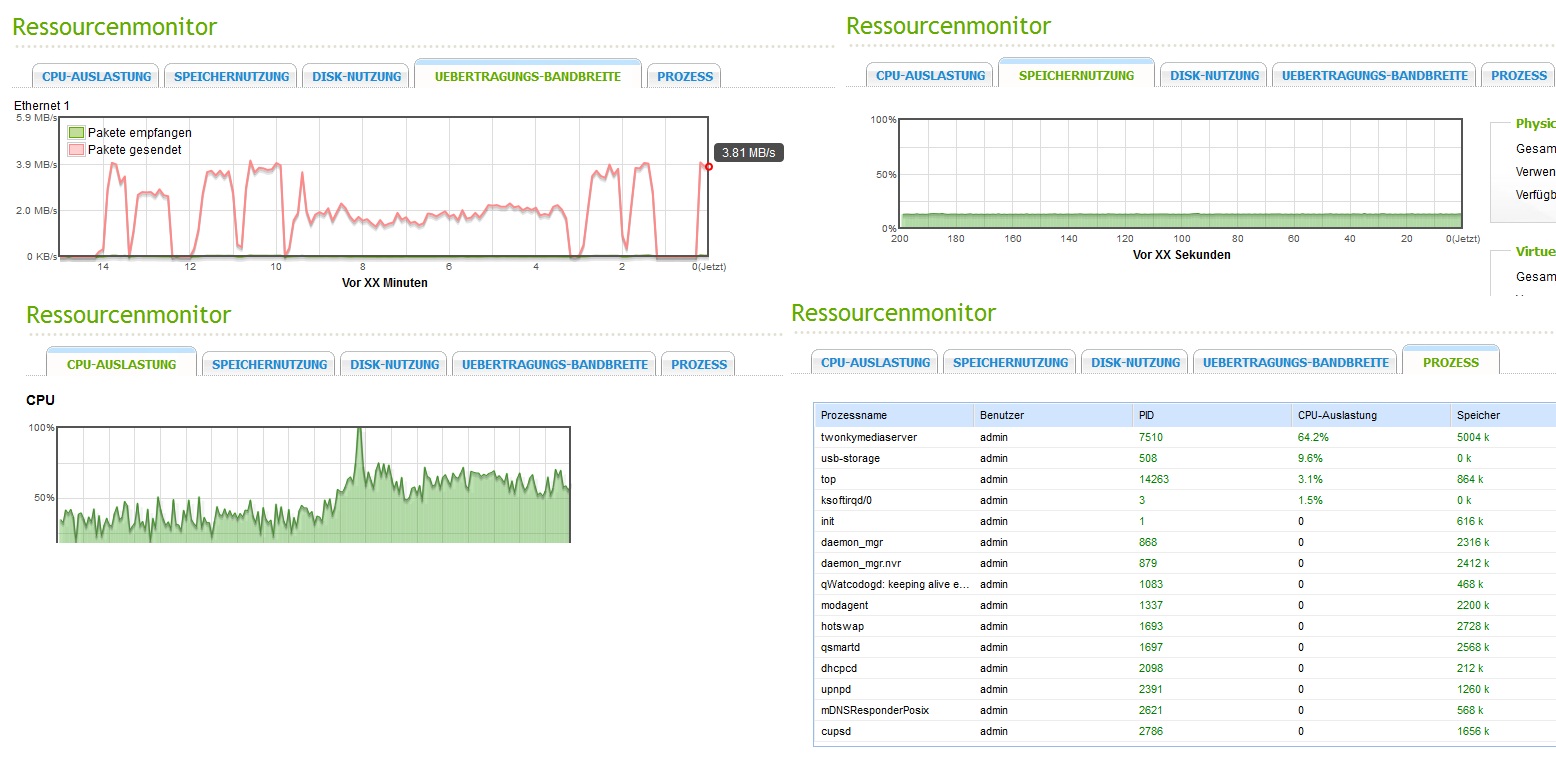The image size is (1556, 774).
Task: Open Disk-Nutzung tab above the process table
Action: [x=1135, y=362]
